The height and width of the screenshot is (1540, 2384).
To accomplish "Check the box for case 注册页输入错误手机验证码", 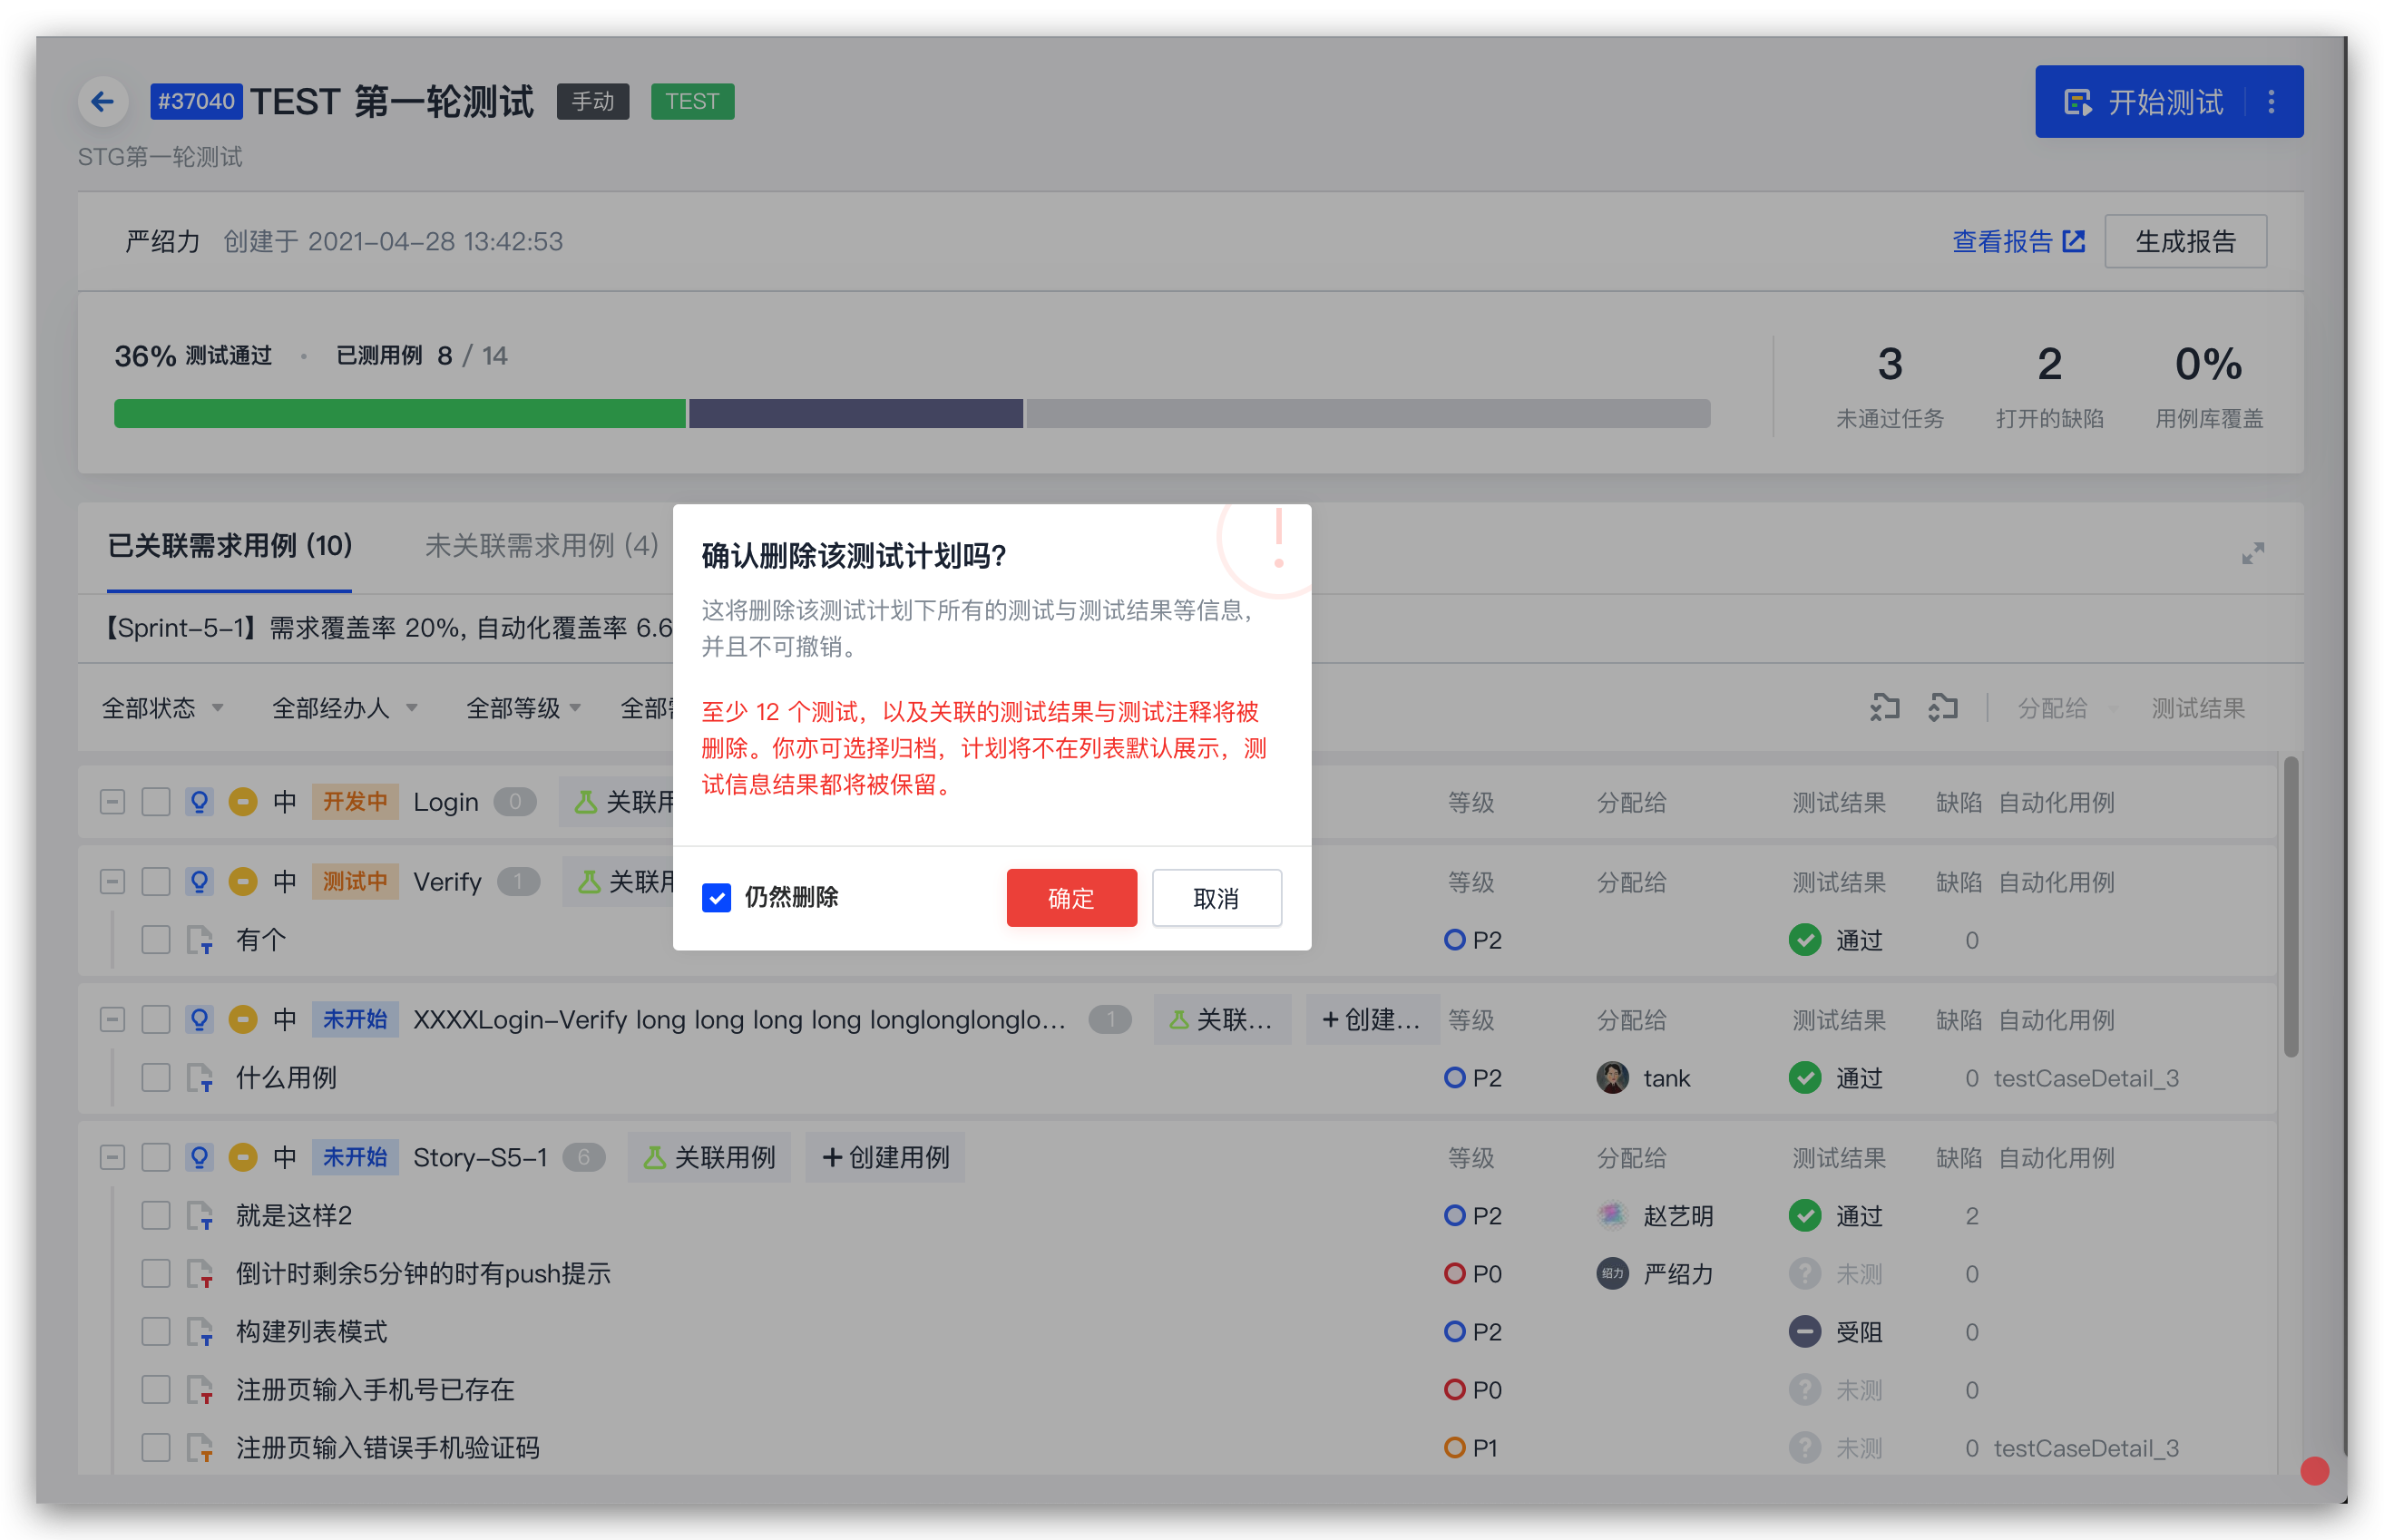I will [x=156, y=1448].
